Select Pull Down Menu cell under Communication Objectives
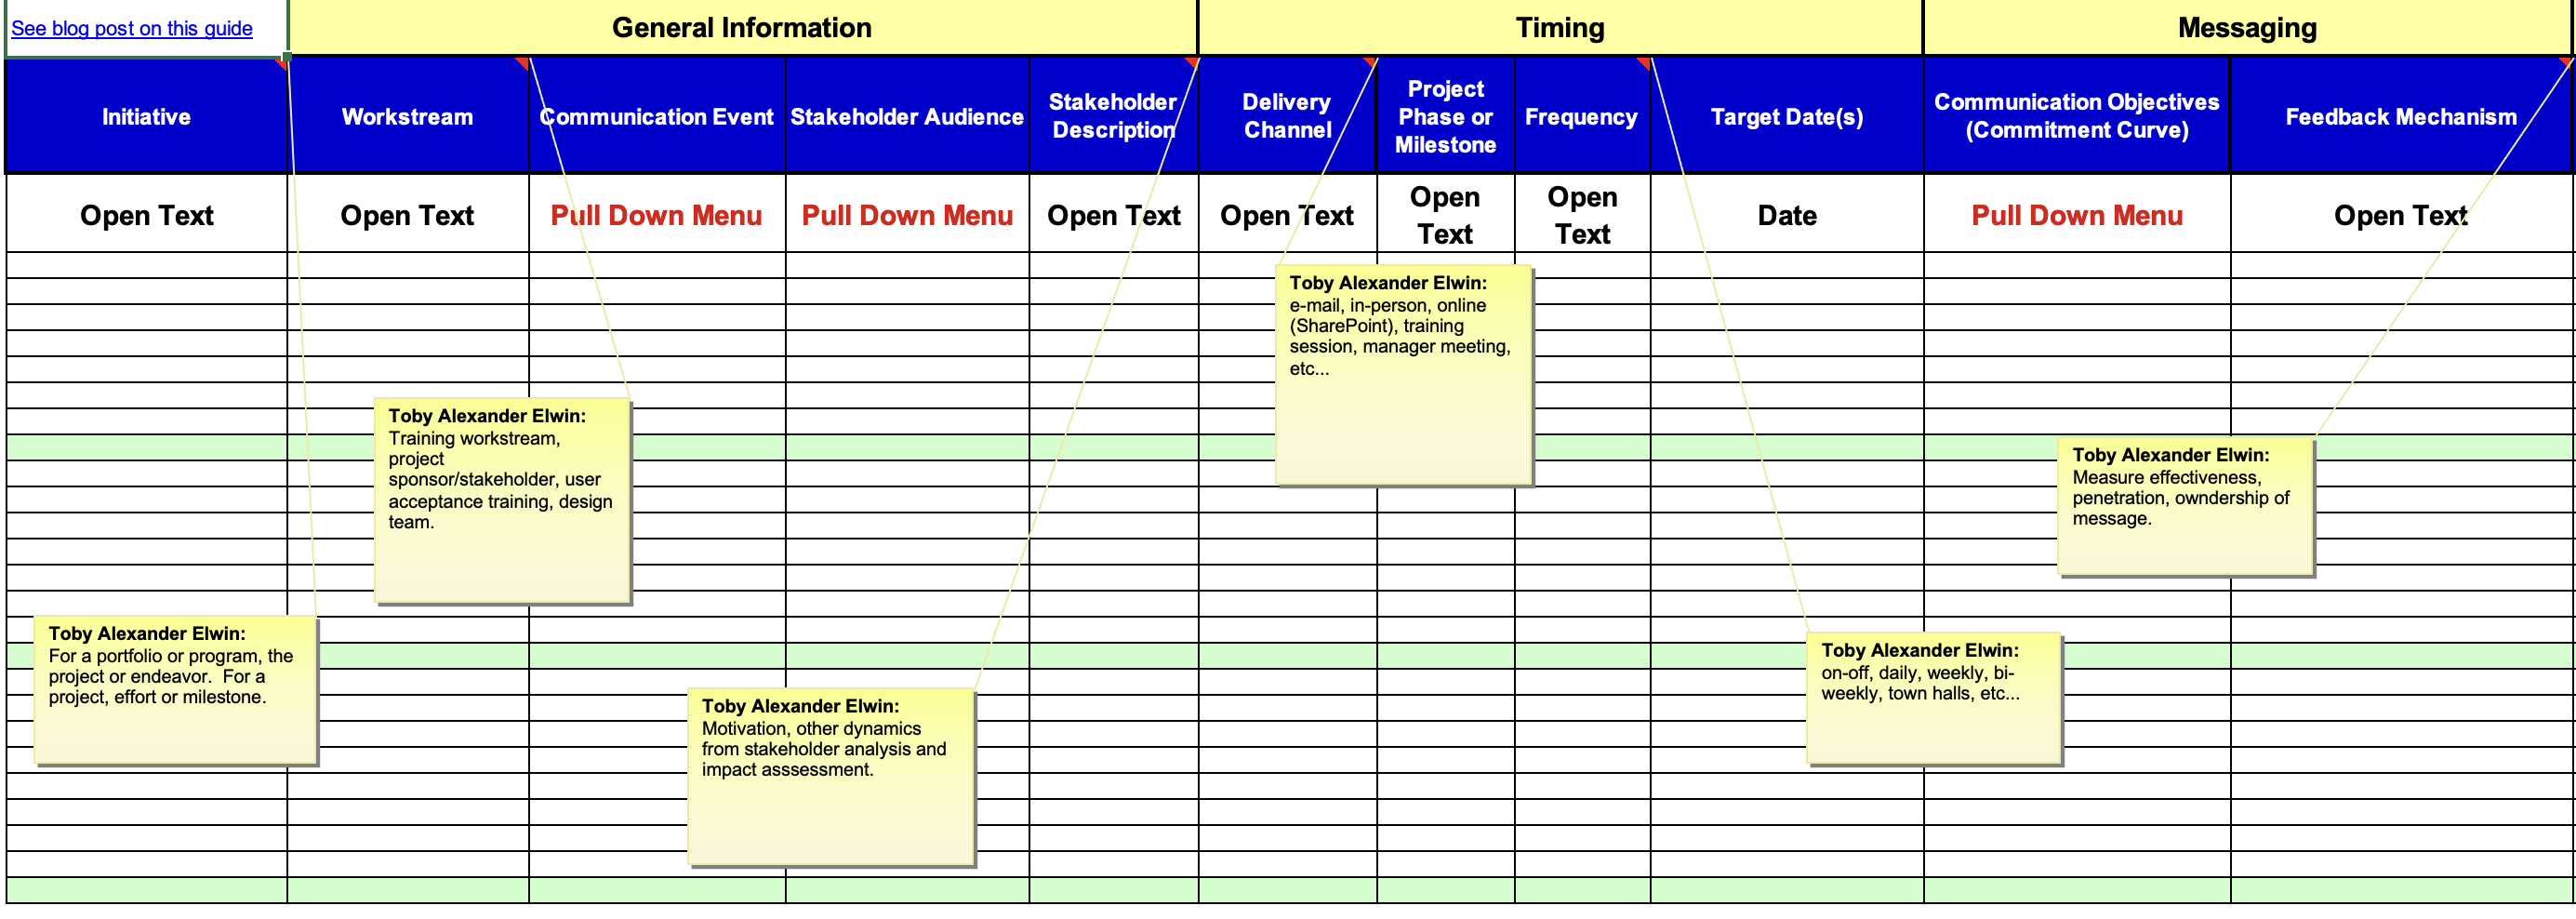The image size is (2576, 919). [2076, 215]
